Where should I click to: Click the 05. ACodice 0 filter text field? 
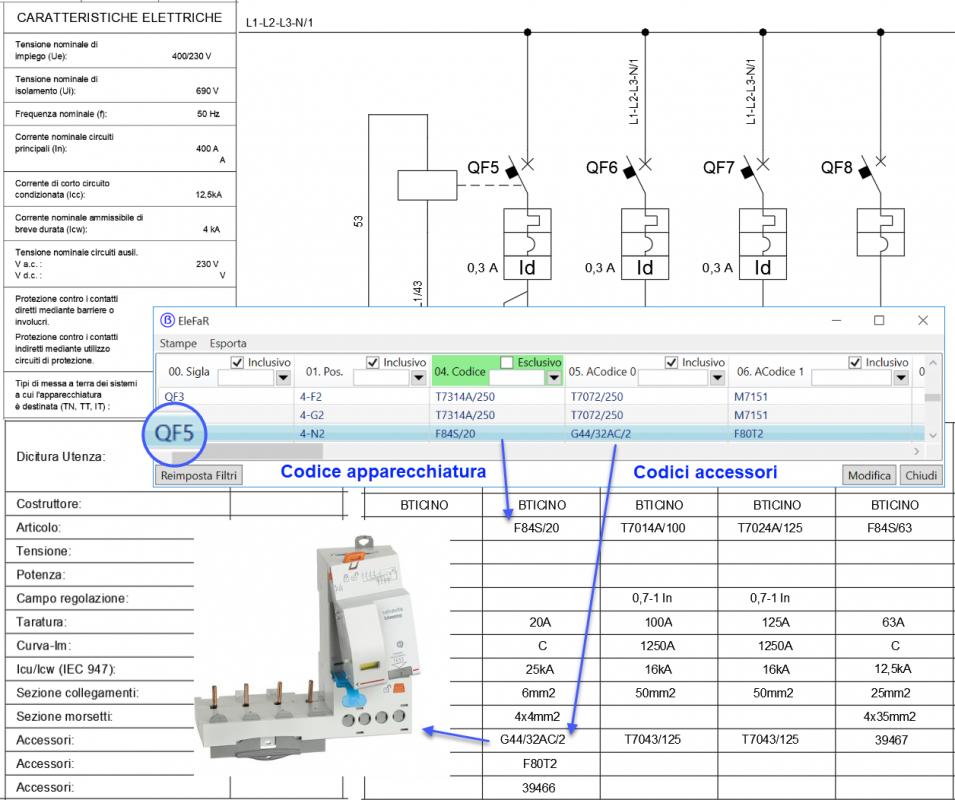[674, 378]
